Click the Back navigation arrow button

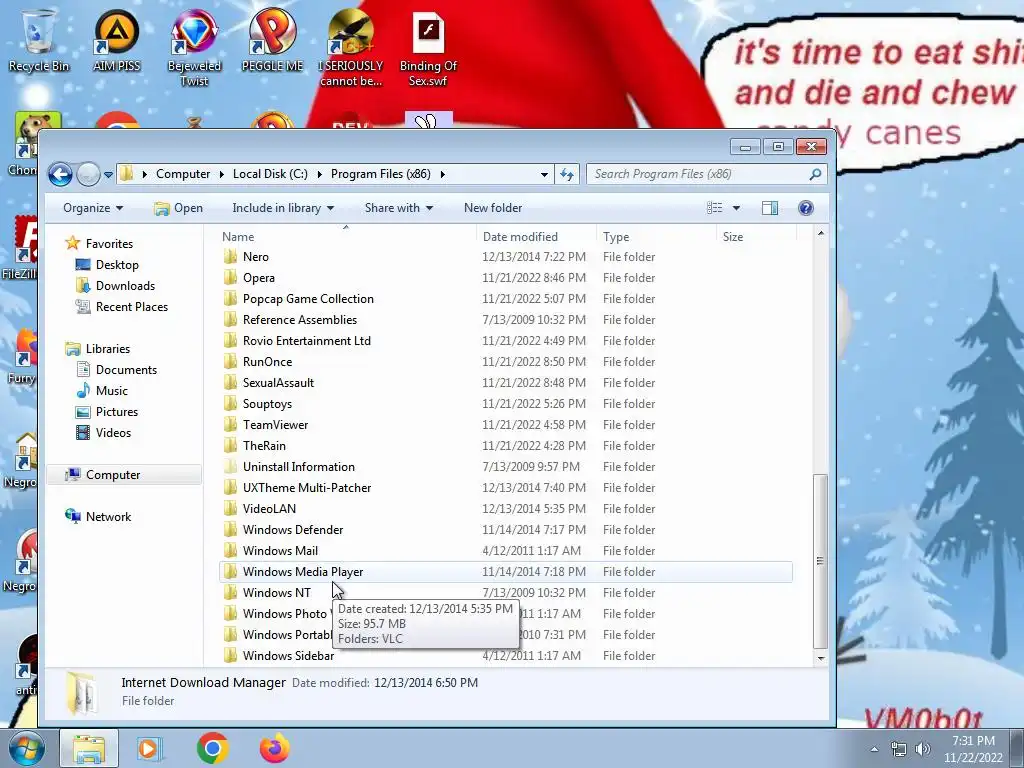(60, 174)
